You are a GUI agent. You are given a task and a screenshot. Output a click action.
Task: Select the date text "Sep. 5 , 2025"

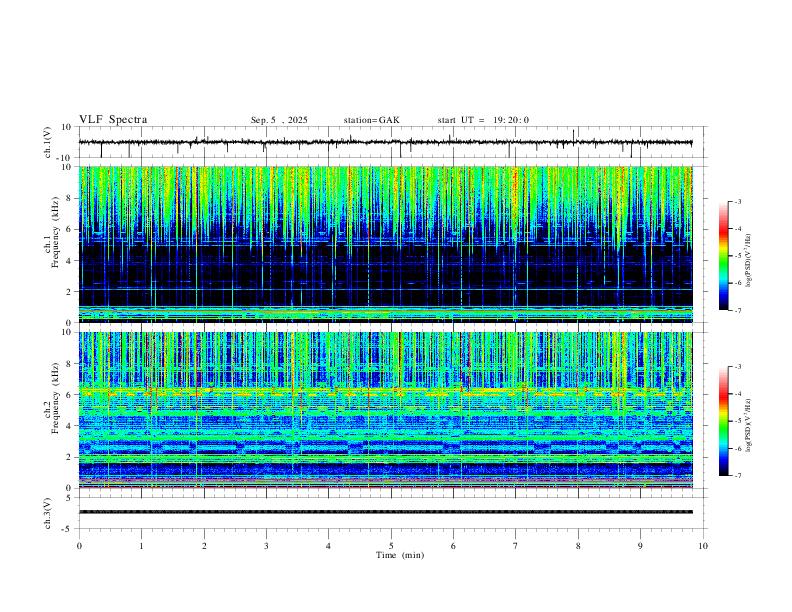[x=279, y=120]
